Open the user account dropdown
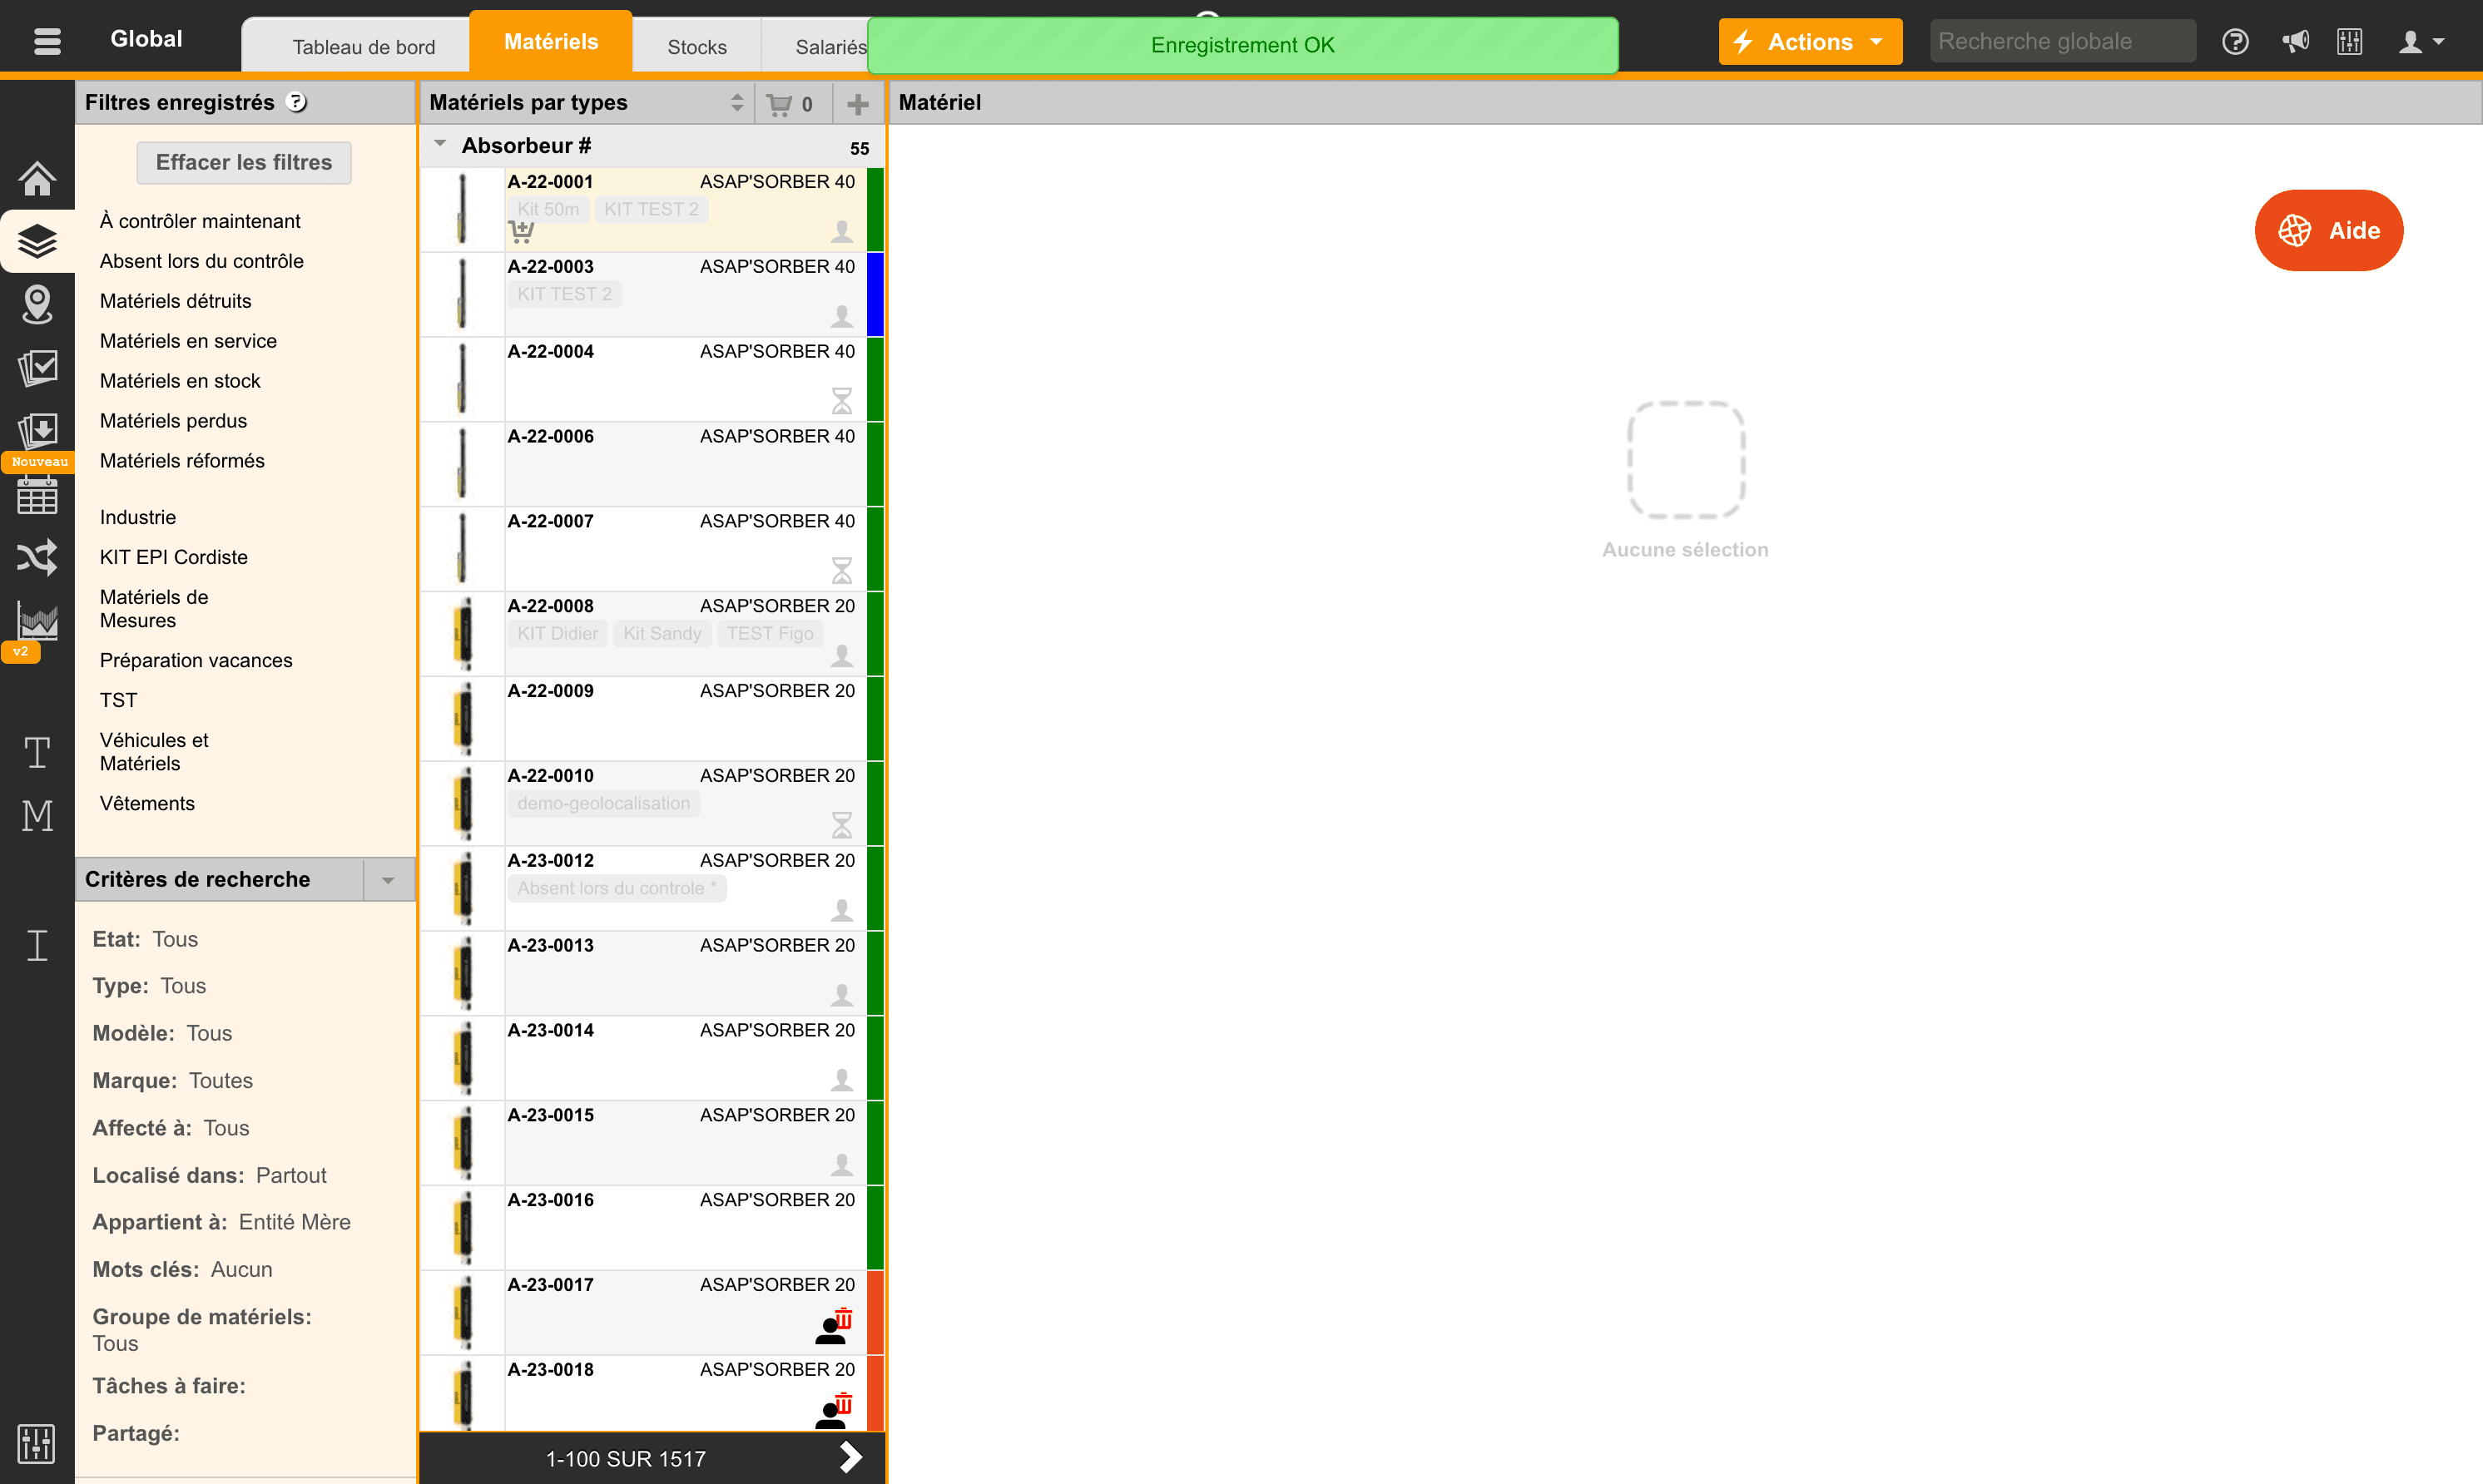Viewport: 2483px width, 1484px height. (x=2421, y=42)
